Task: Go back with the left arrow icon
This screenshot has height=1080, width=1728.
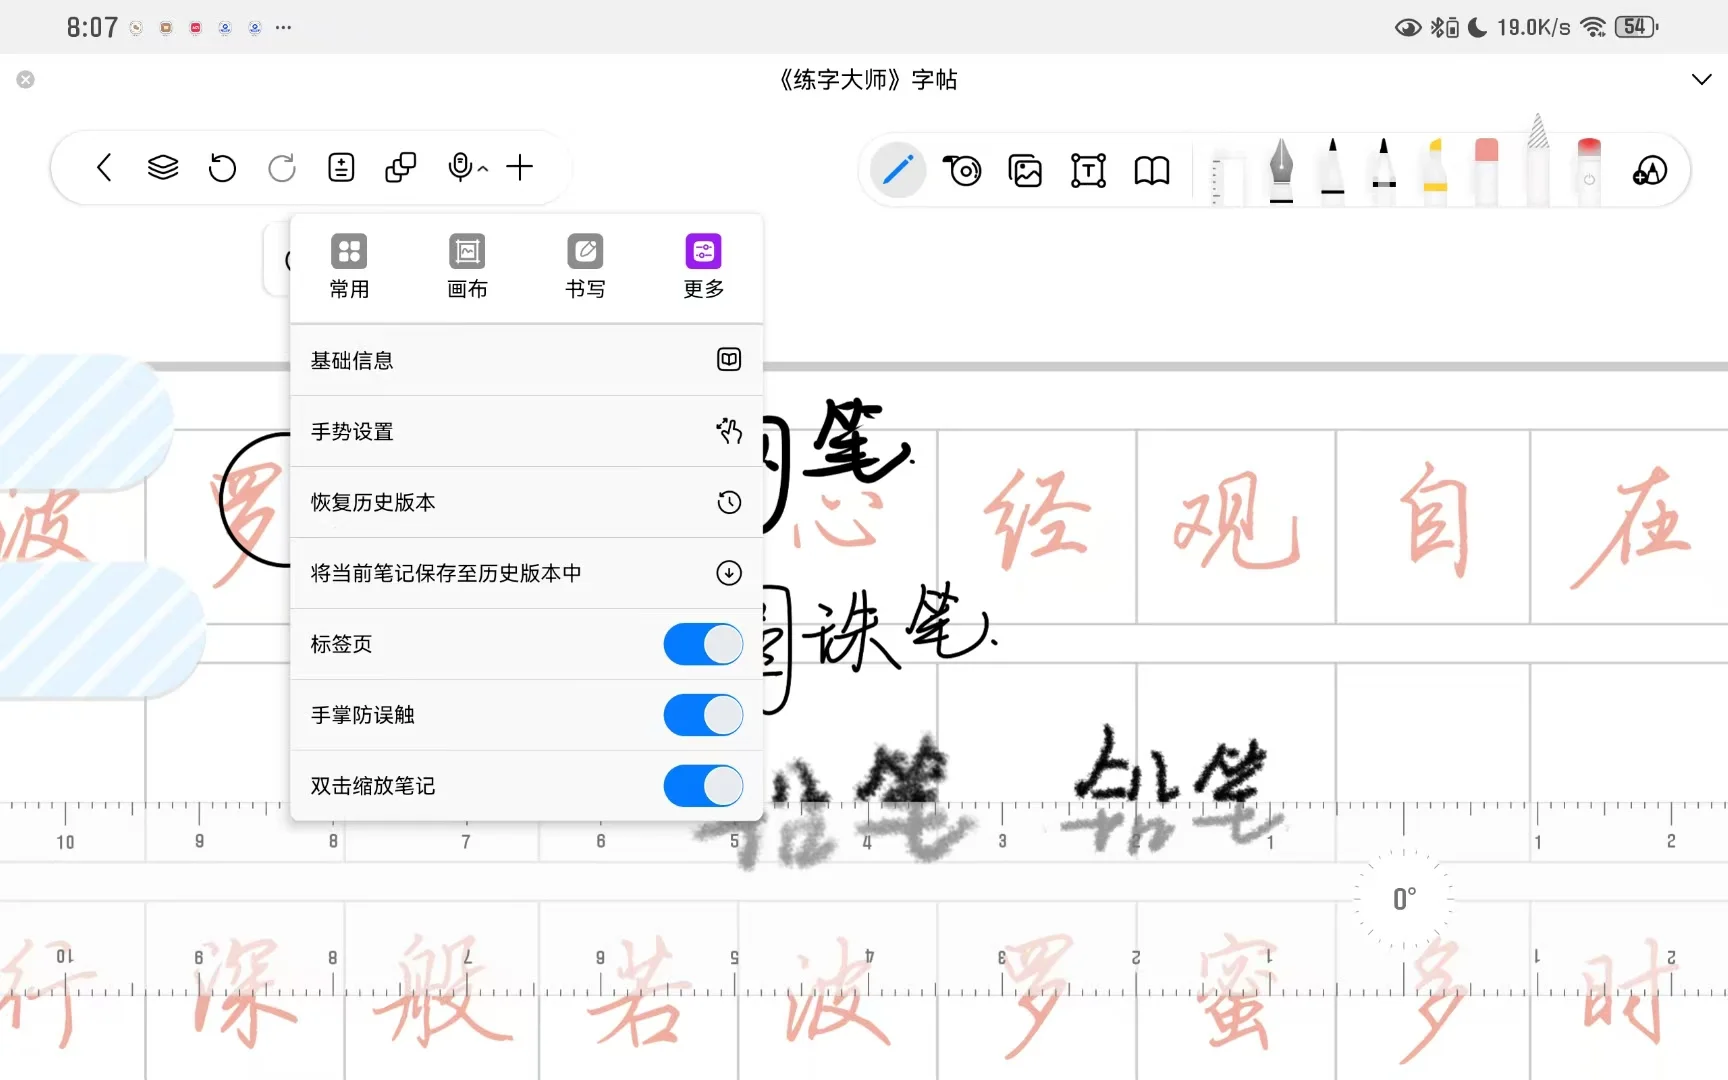Action: pos(104,167)
